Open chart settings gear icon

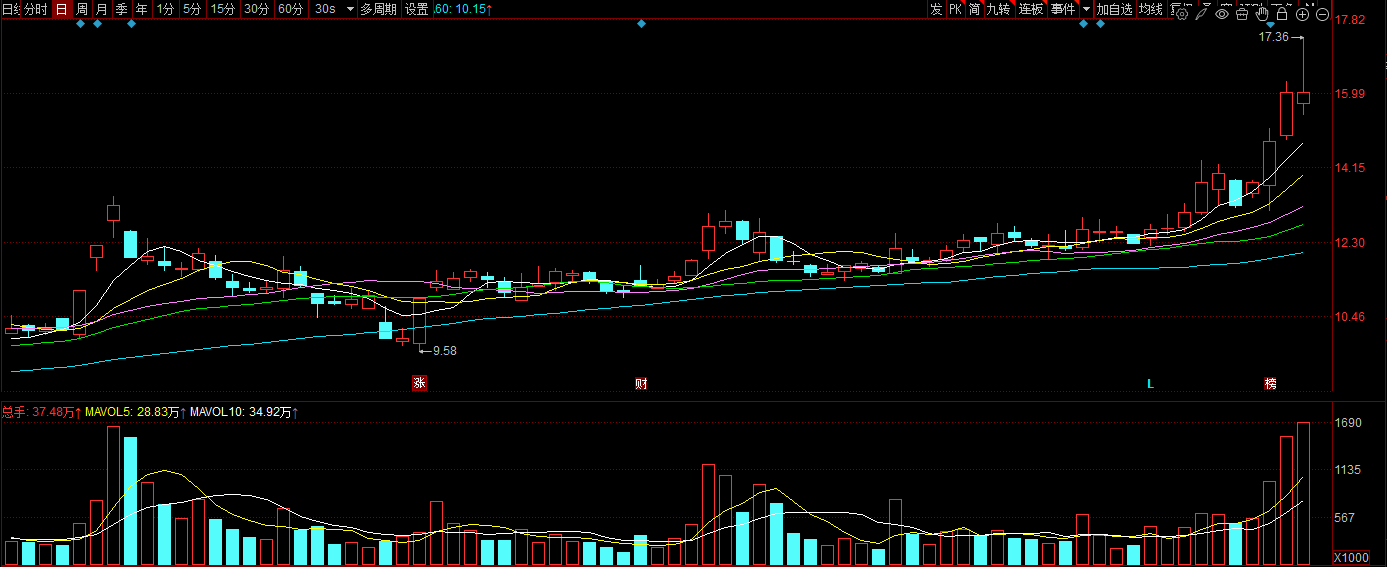tap(1182, 14)
